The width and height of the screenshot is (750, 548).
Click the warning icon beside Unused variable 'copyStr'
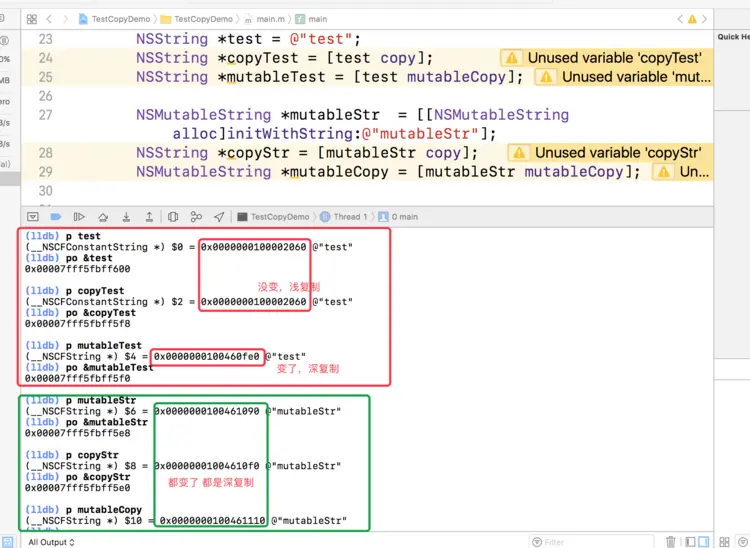518,153
